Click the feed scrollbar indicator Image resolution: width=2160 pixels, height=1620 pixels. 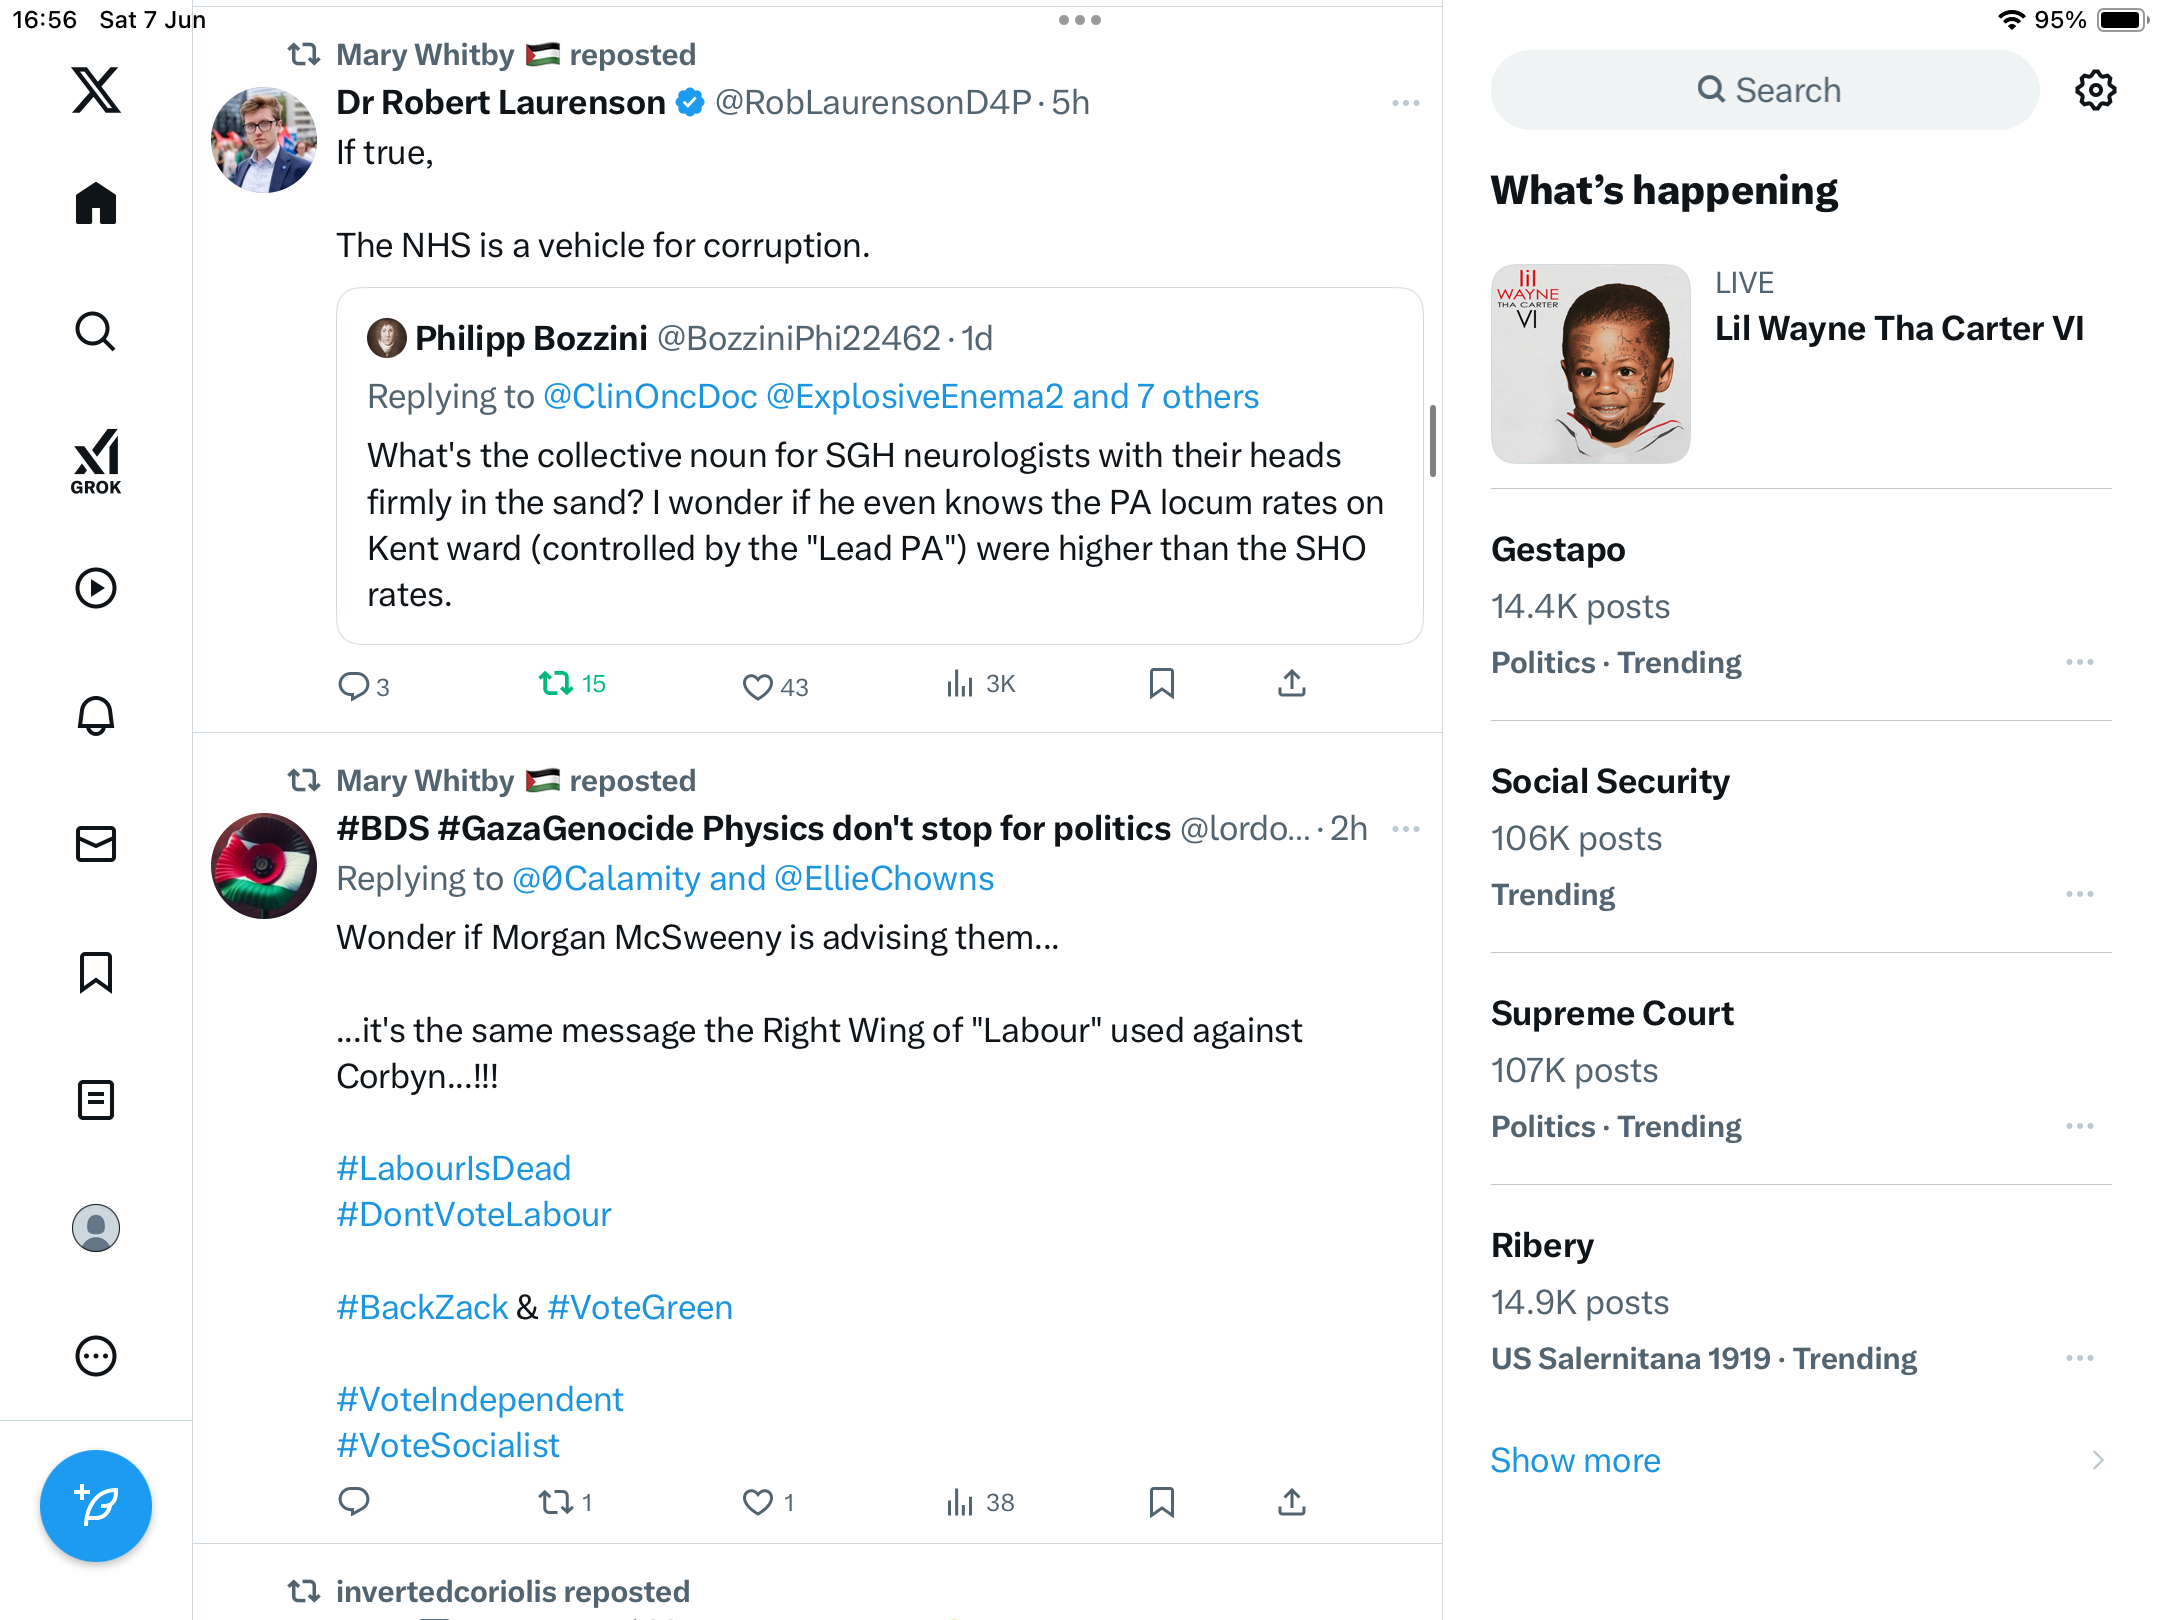pos(1433,441)
